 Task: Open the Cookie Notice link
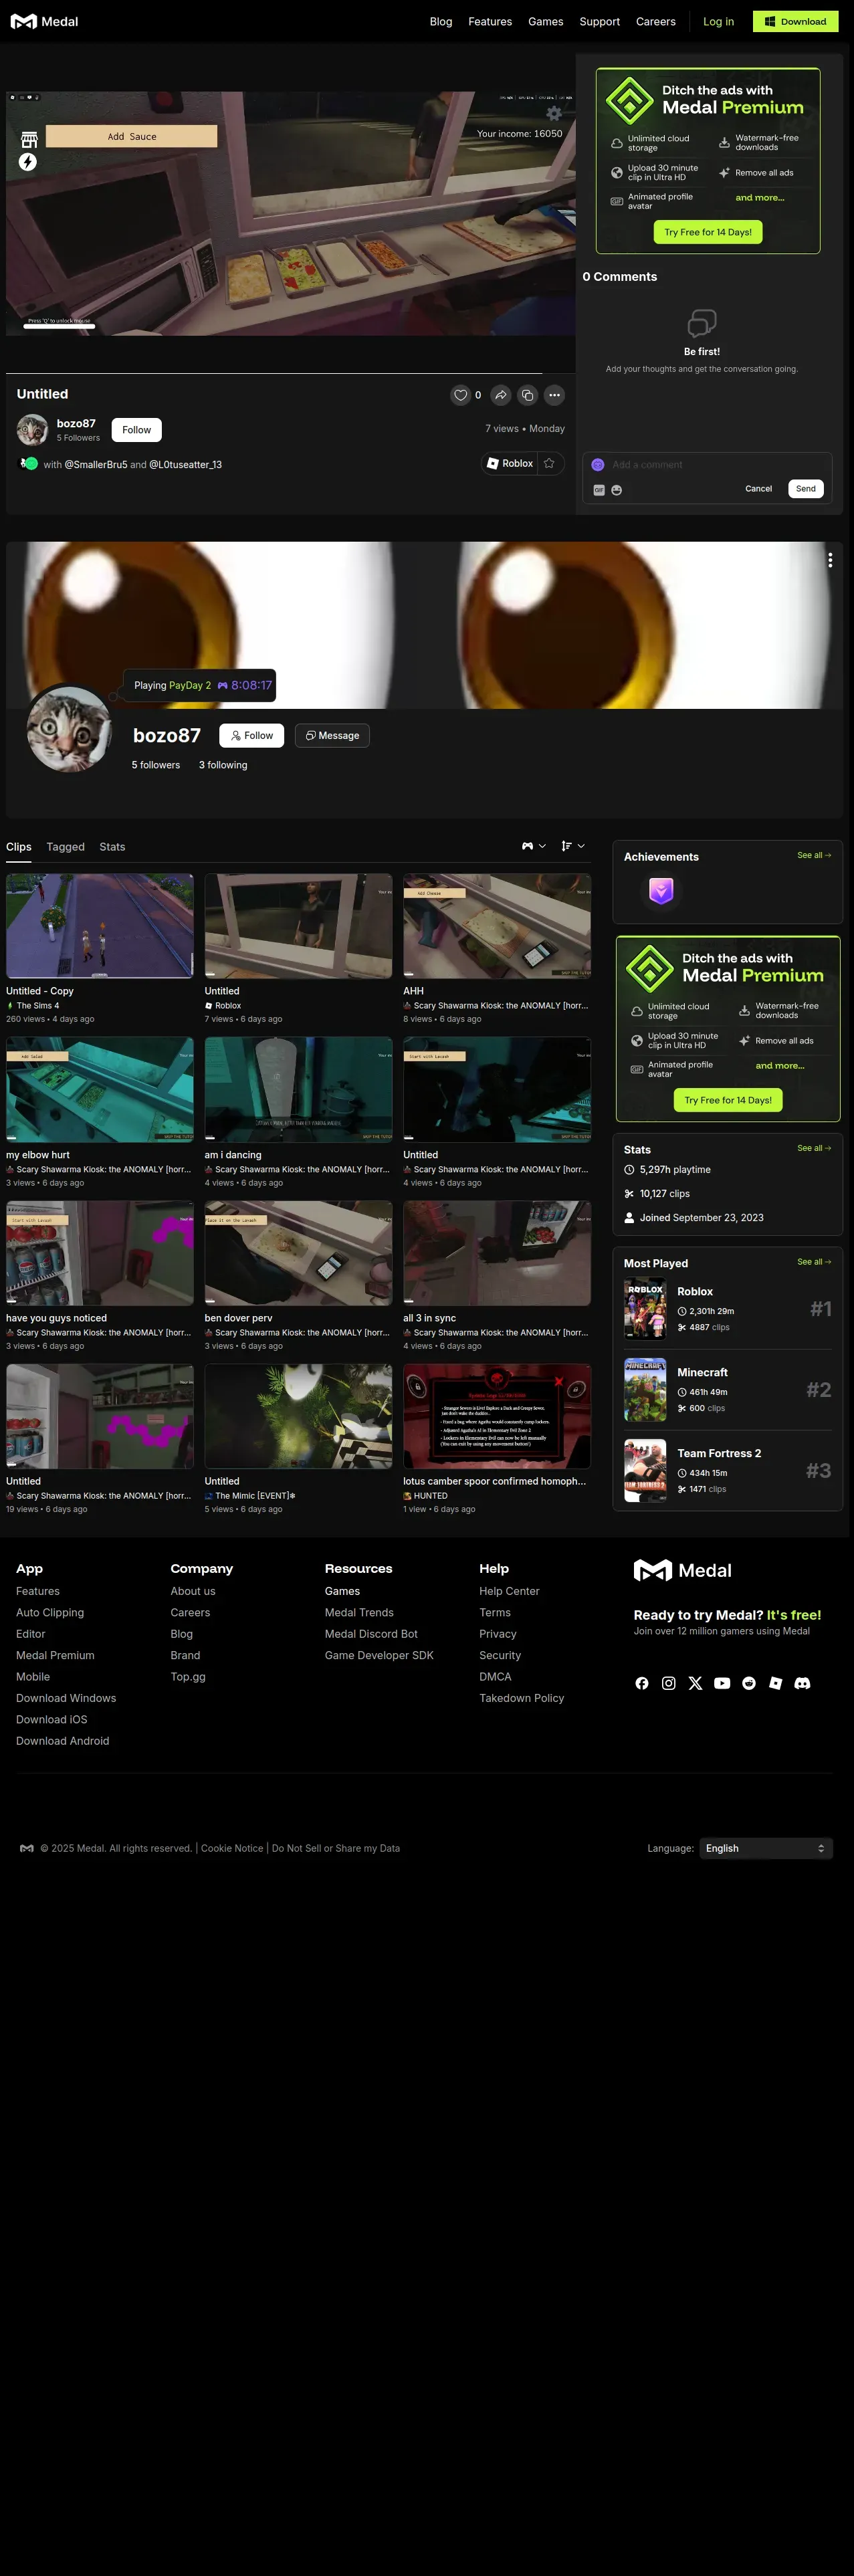pyautogui.click(x=232, y=1848)
